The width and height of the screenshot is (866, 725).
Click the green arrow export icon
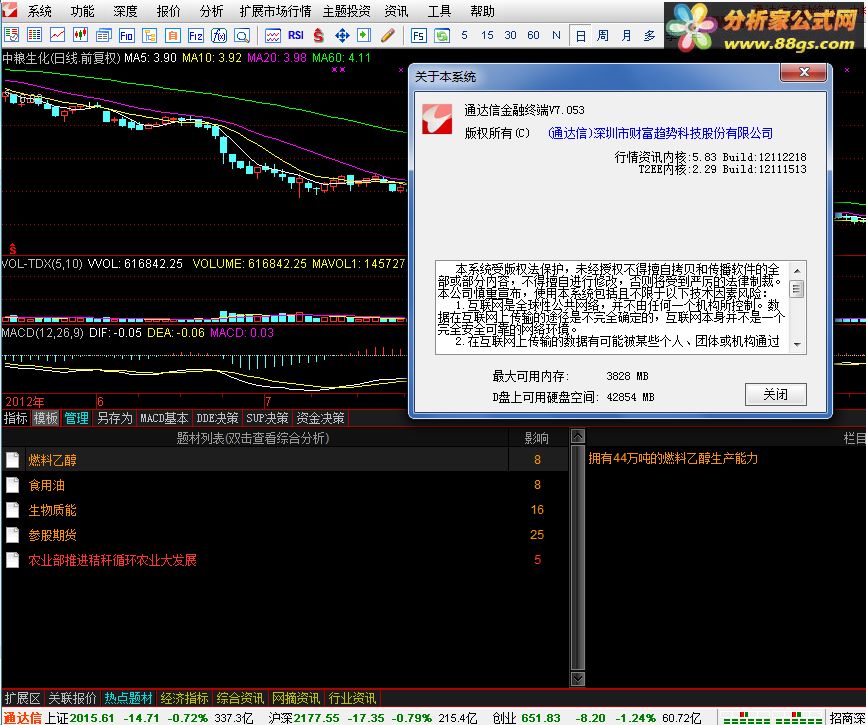pyautogui.click(x=364, y=35)
